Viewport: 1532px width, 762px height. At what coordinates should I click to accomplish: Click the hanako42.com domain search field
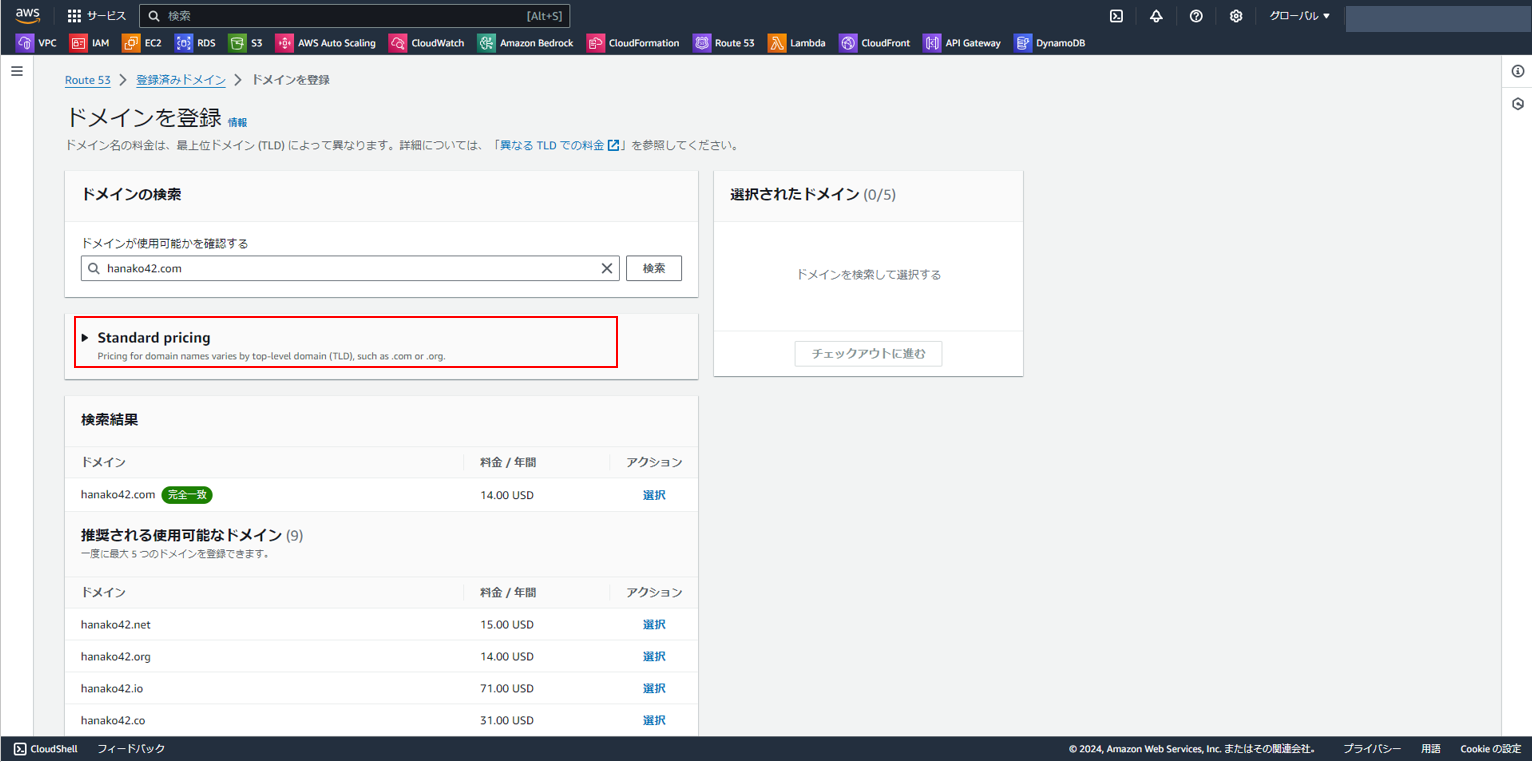point(350,268)
